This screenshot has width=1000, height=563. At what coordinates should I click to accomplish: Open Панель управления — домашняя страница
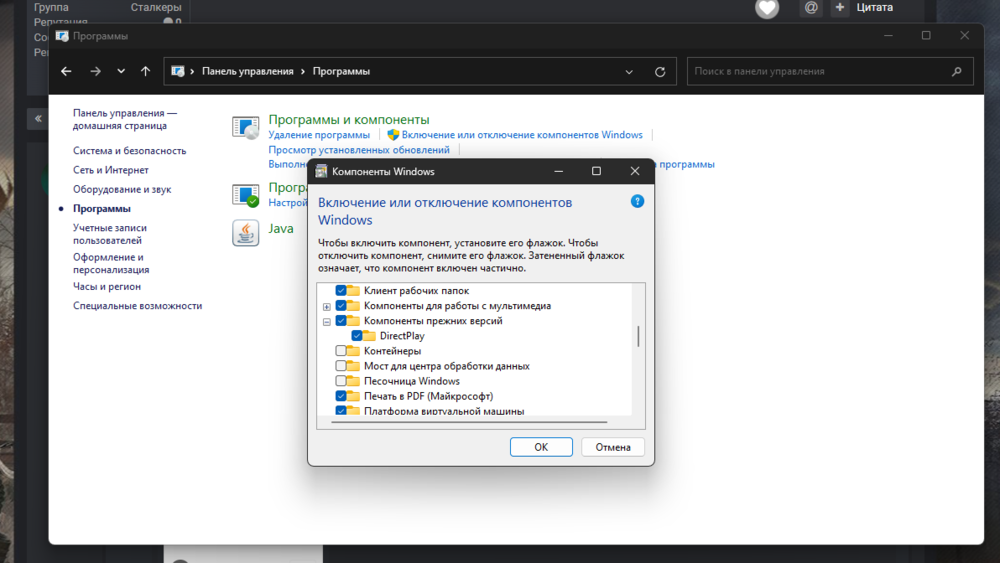coord(124,119)
